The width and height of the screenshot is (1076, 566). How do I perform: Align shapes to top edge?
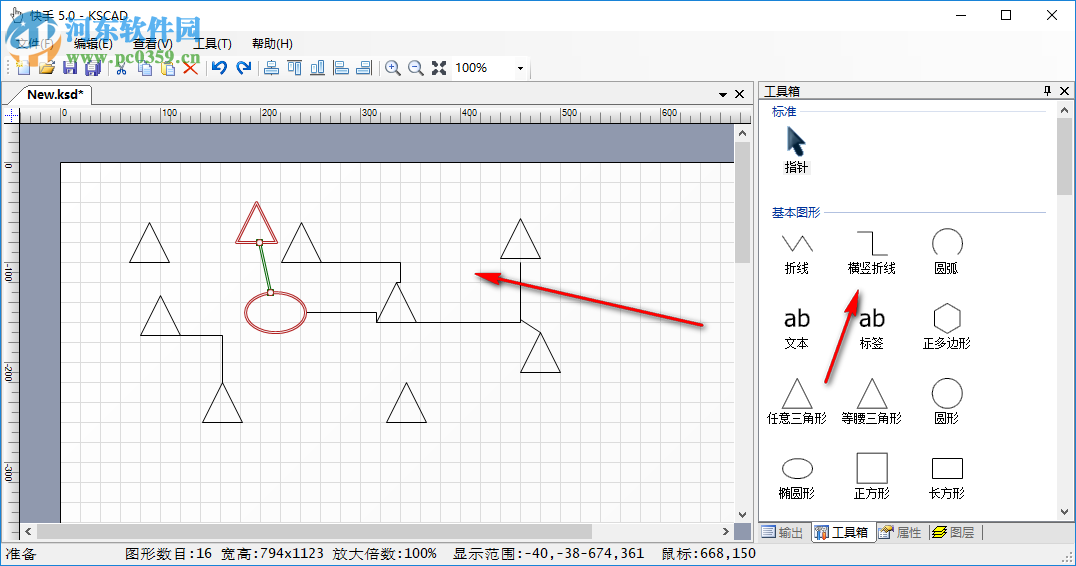tap(294, 68)
